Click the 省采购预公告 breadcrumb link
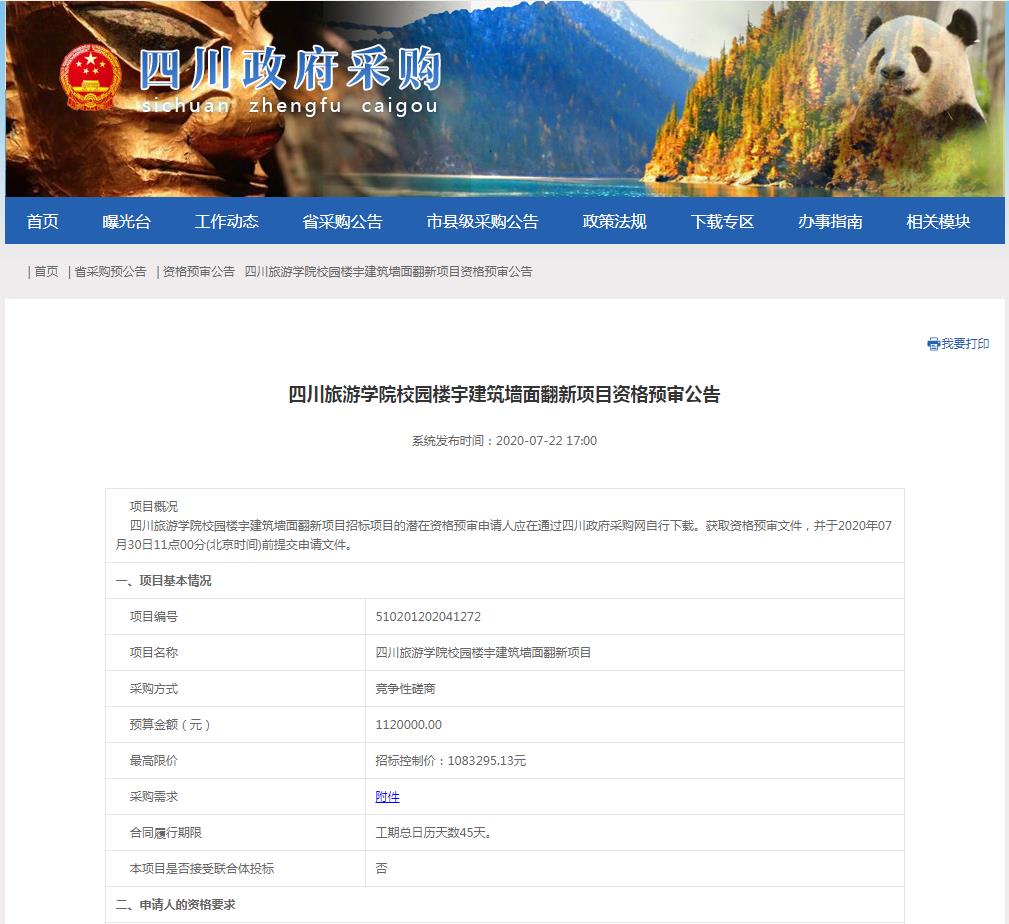 tap(111, 272)
